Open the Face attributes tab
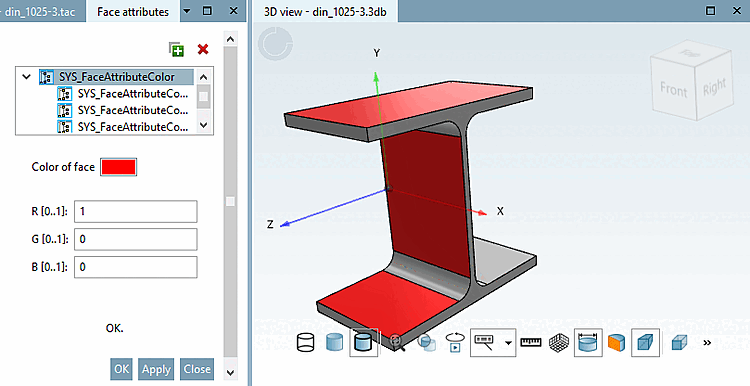The image size is (750, 386). pyautogui.click(x=133, y=11)
